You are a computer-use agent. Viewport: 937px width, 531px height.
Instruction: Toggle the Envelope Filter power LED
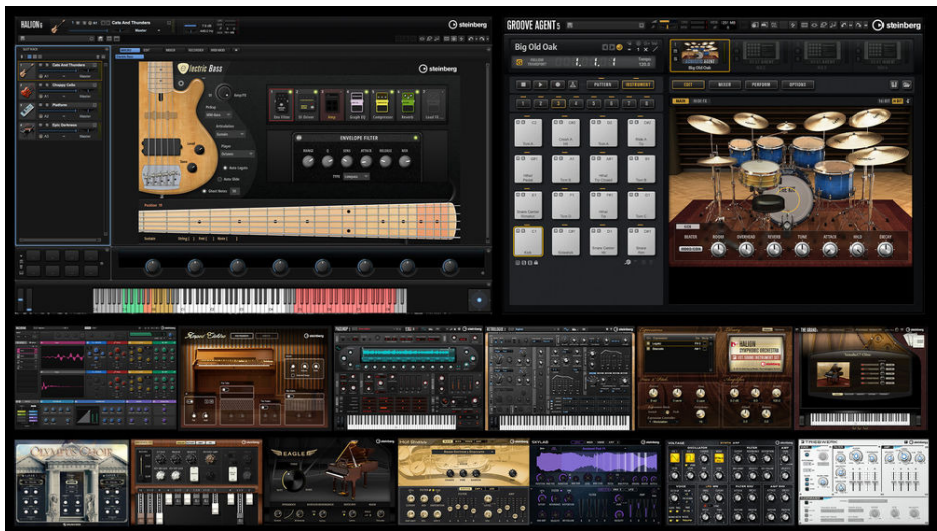point(415,138)
